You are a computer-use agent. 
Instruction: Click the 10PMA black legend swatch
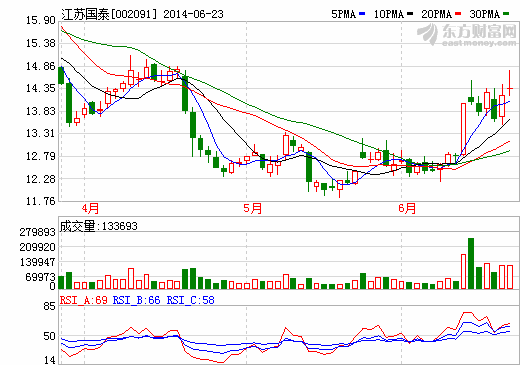click(x=410, y=14)
